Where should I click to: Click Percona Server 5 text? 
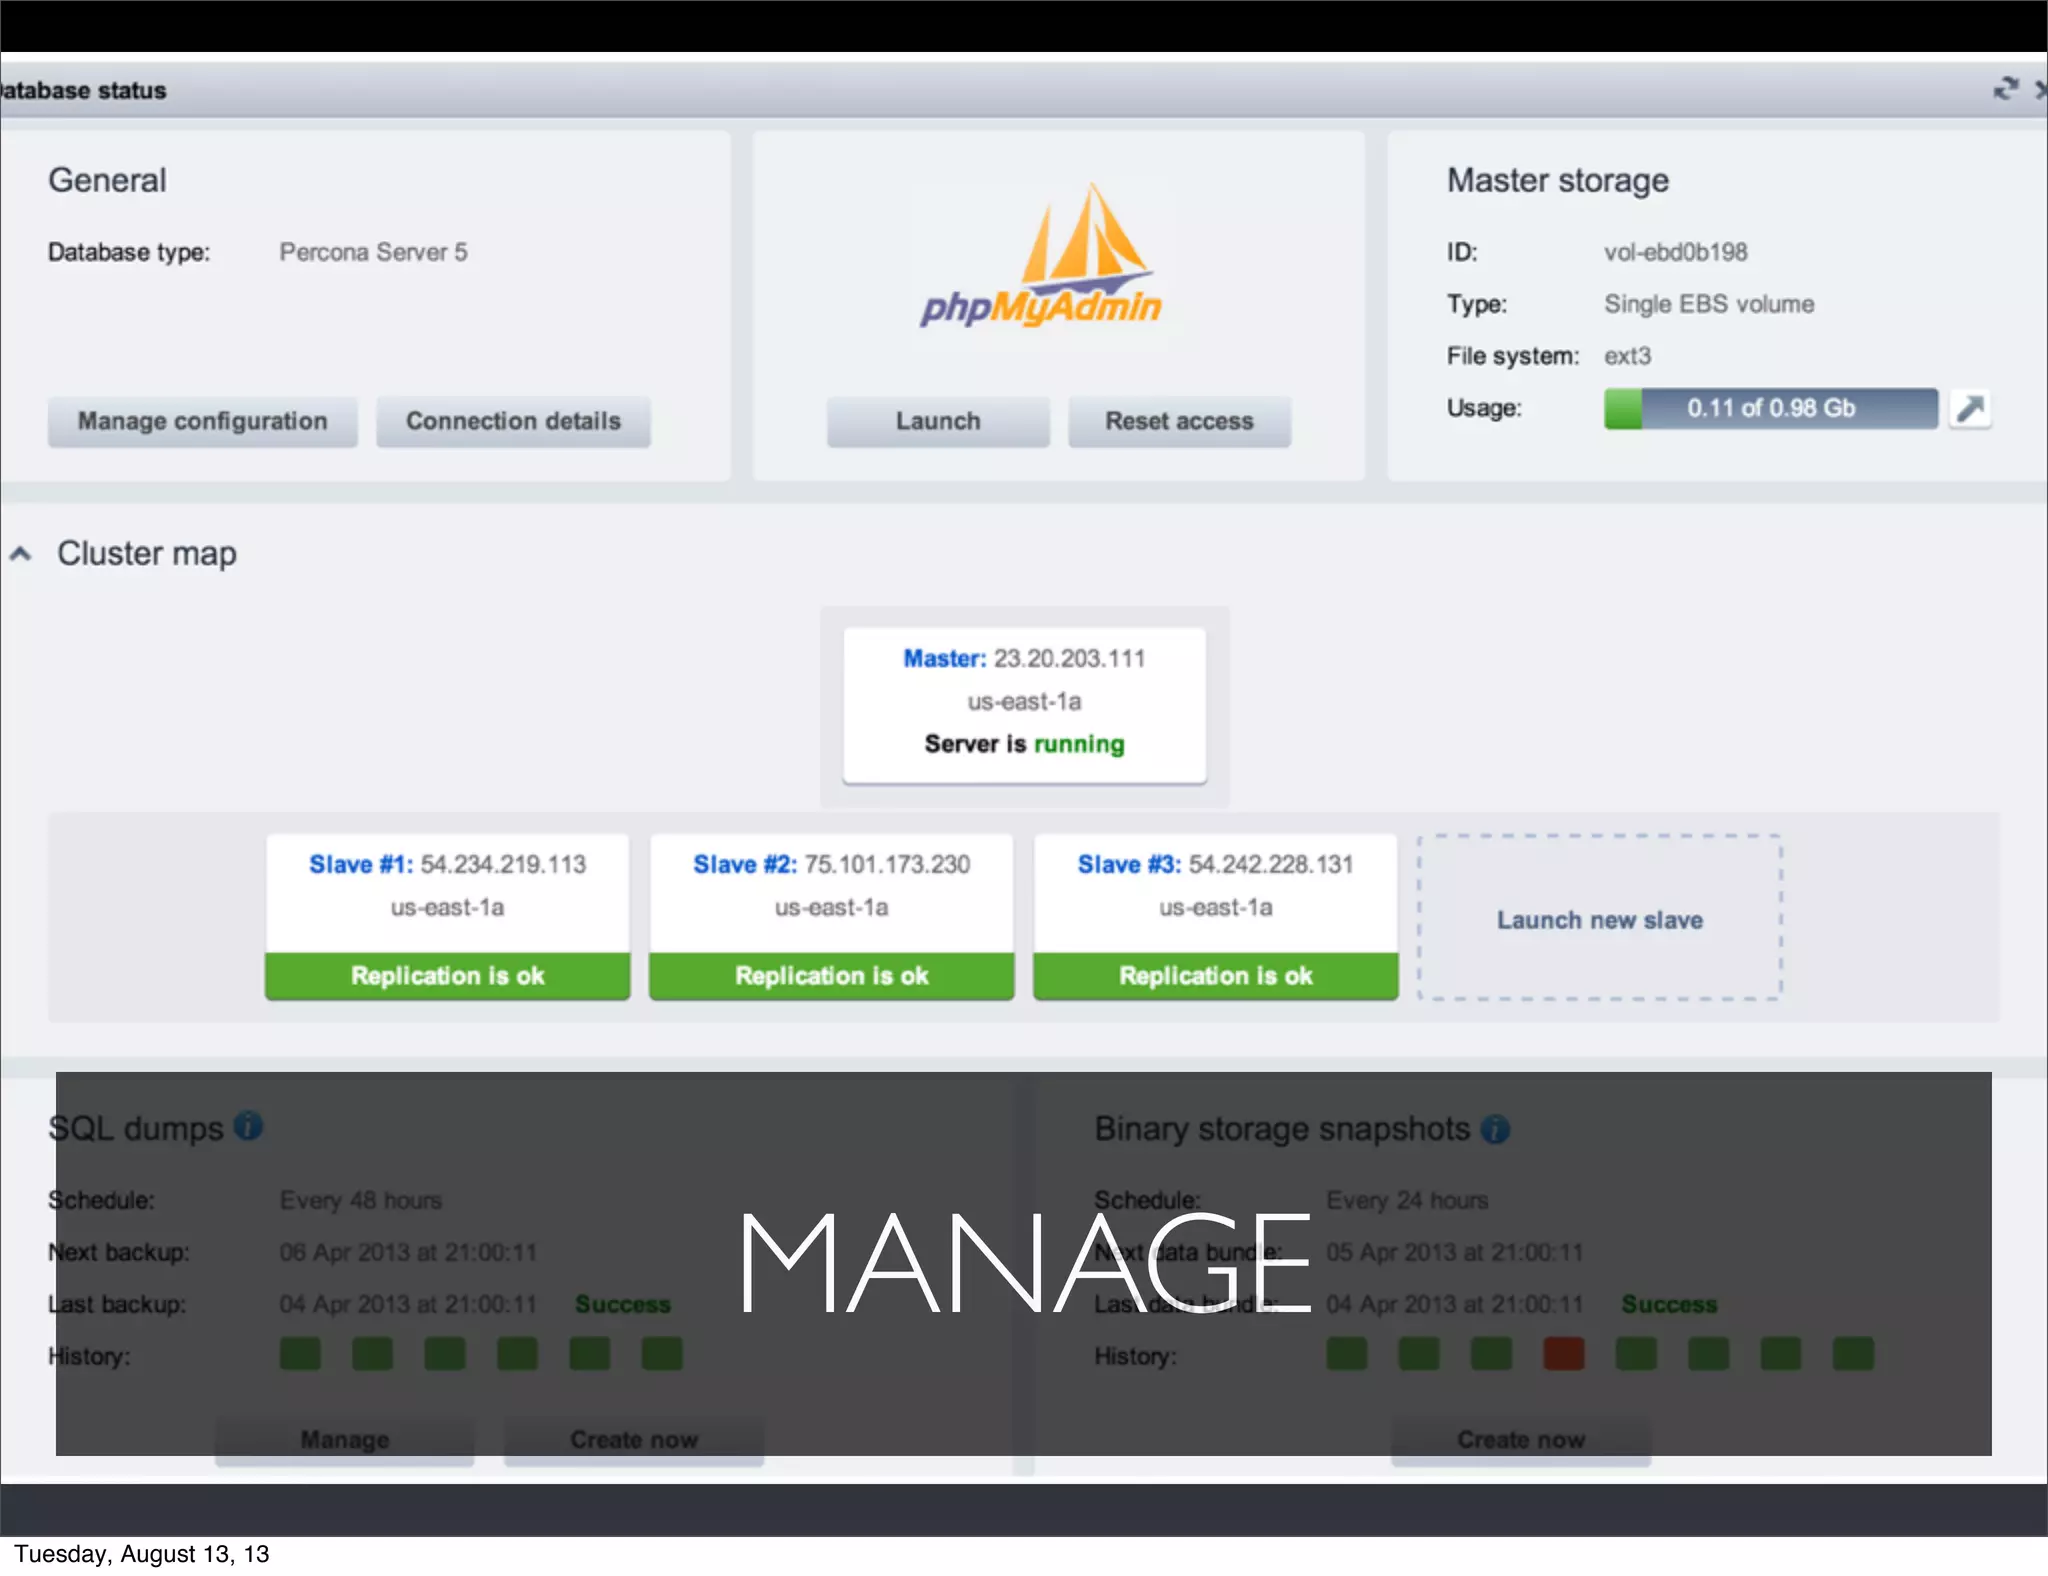[373, 252]
